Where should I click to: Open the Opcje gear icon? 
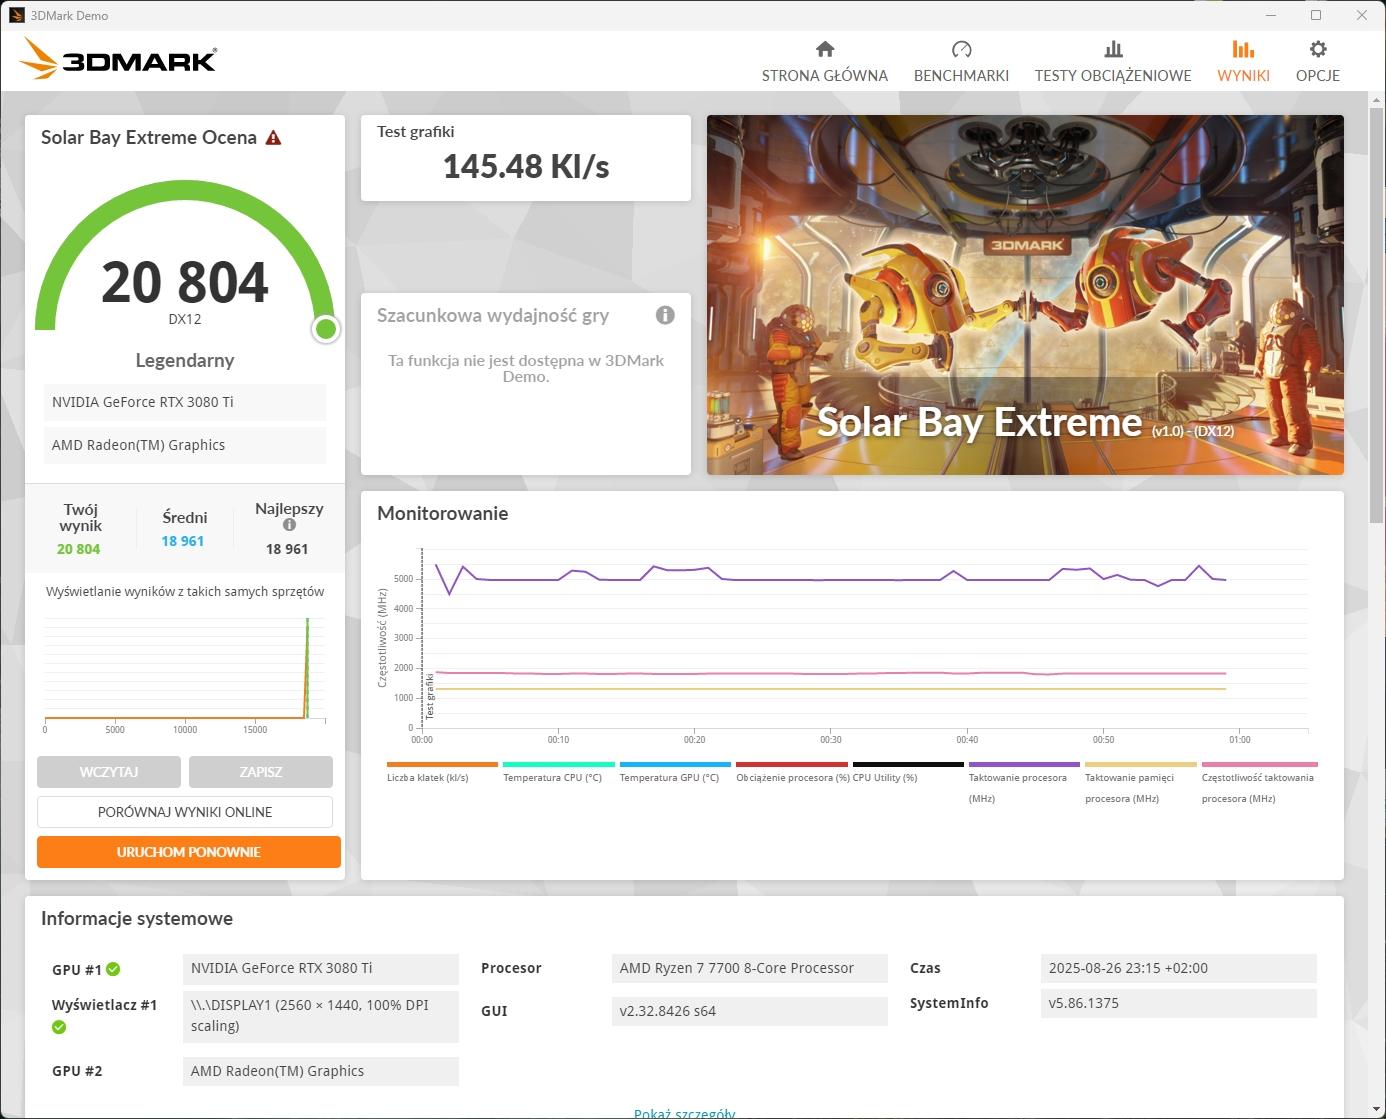coord(1317,50)
